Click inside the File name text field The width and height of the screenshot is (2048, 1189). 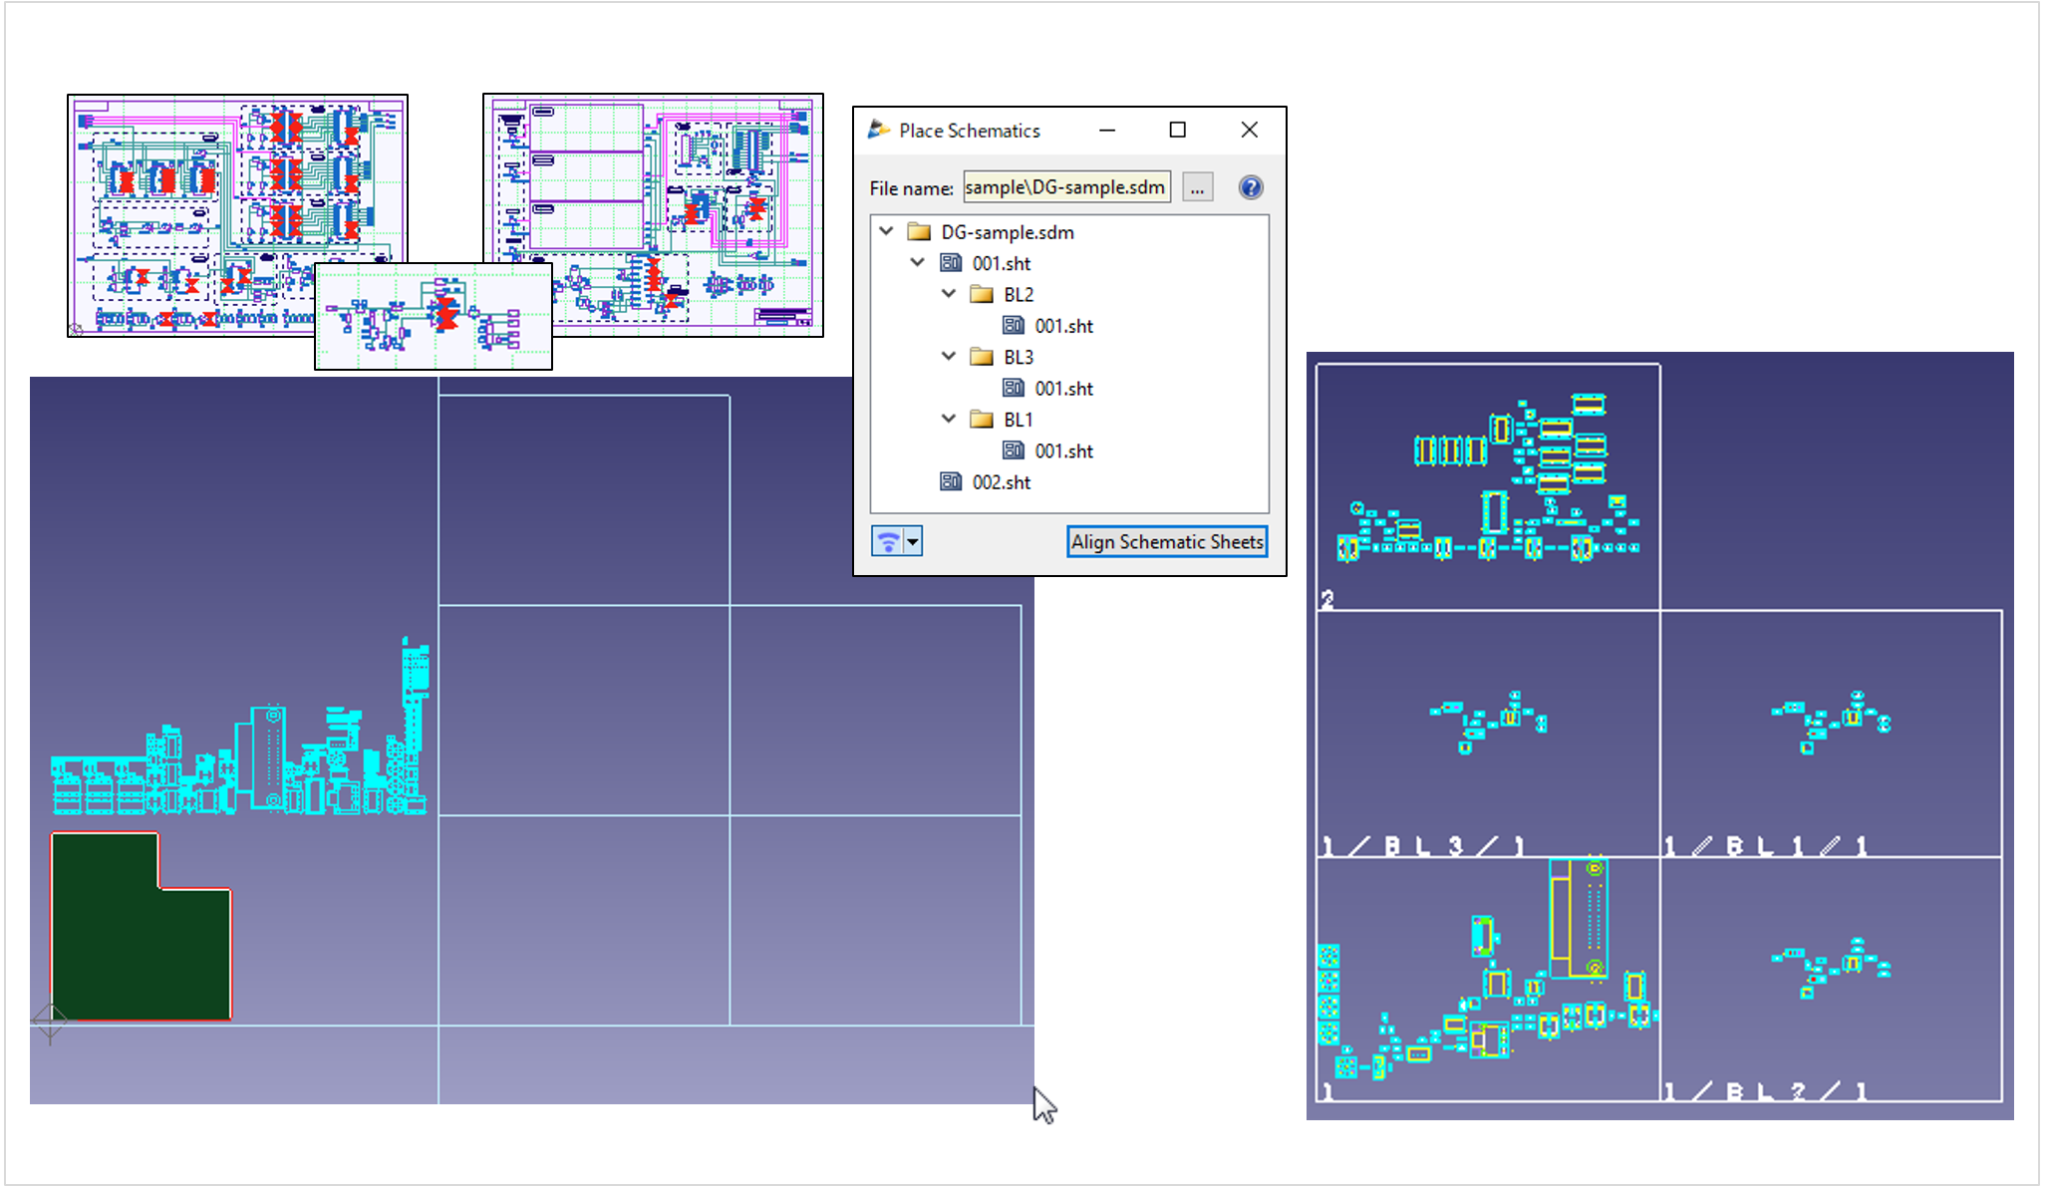point(1065,187)
